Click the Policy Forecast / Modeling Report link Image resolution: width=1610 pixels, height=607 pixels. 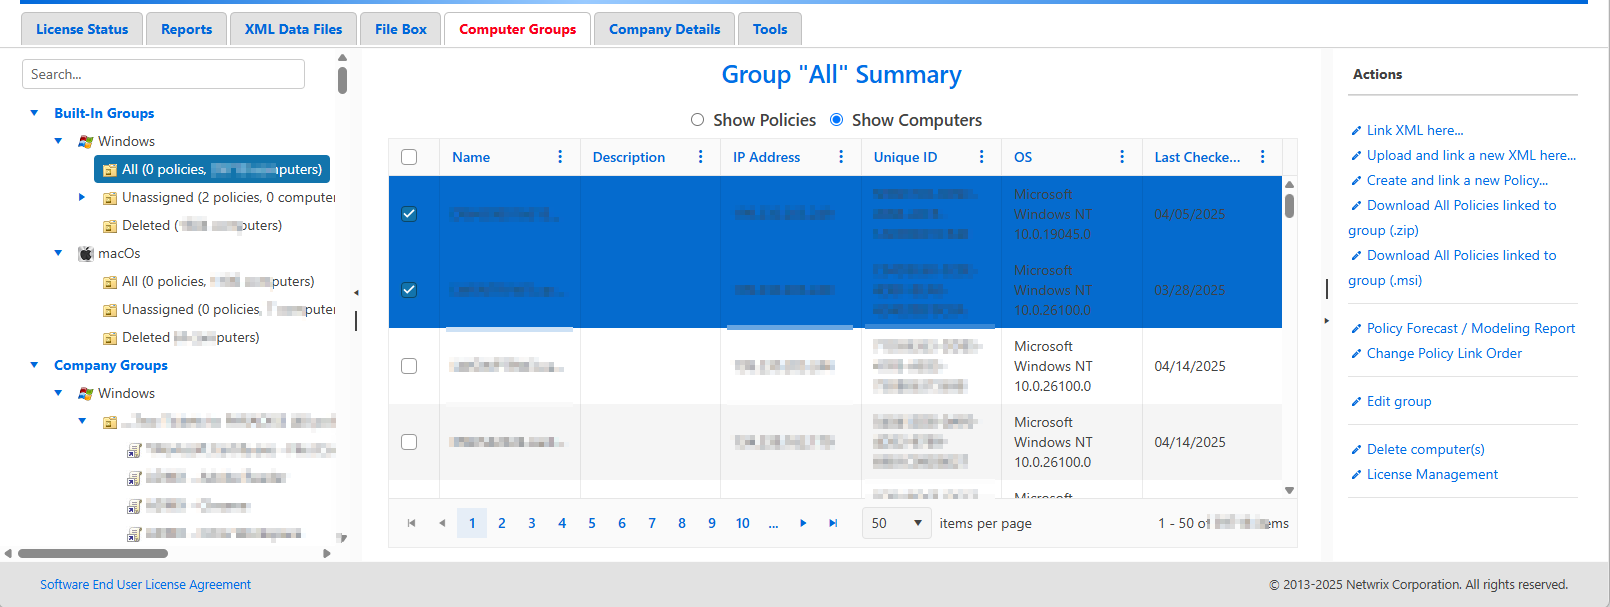[x=1470, y=328]
